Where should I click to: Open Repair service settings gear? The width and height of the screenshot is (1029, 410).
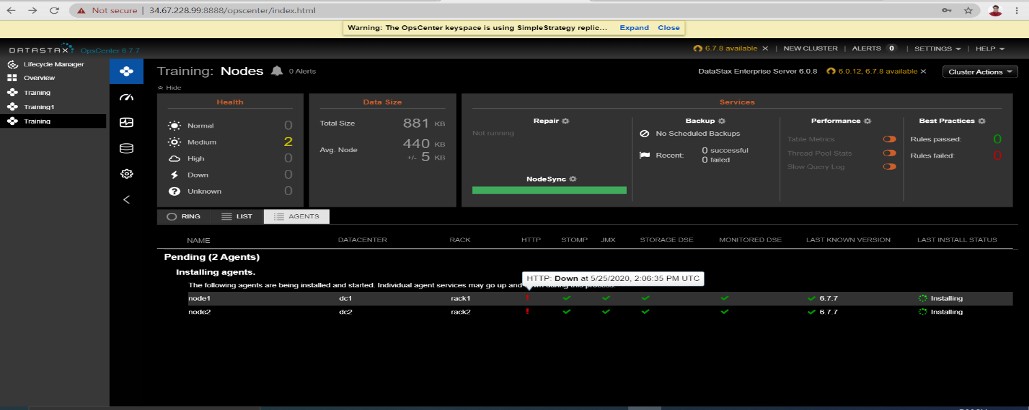(x=566, y=121)
